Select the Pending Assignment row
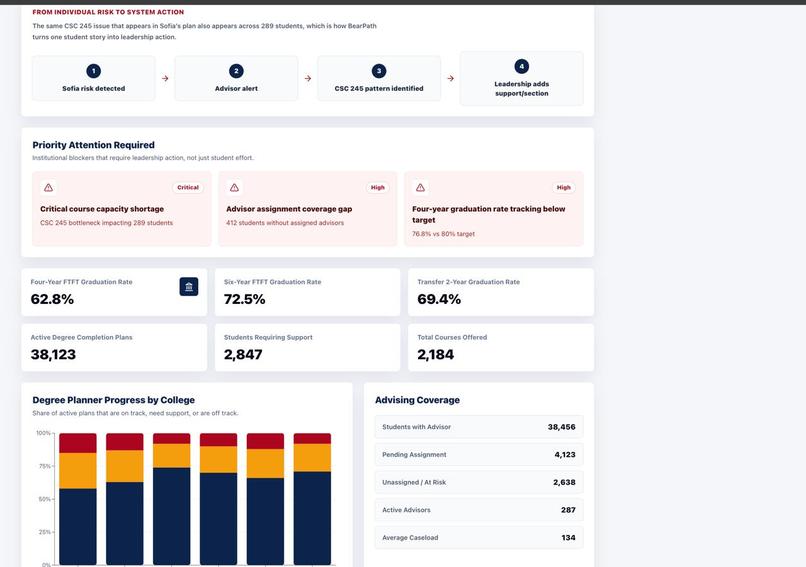806x567 pixels. click(479, 454)
